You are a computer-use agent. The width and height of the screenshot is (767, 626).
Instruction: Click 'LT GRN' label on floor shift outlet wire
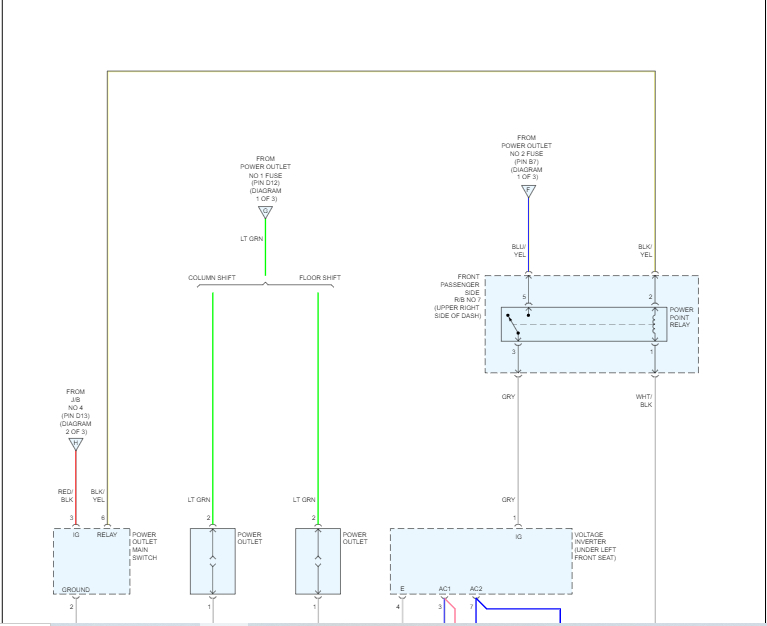[x=304, y=499]
